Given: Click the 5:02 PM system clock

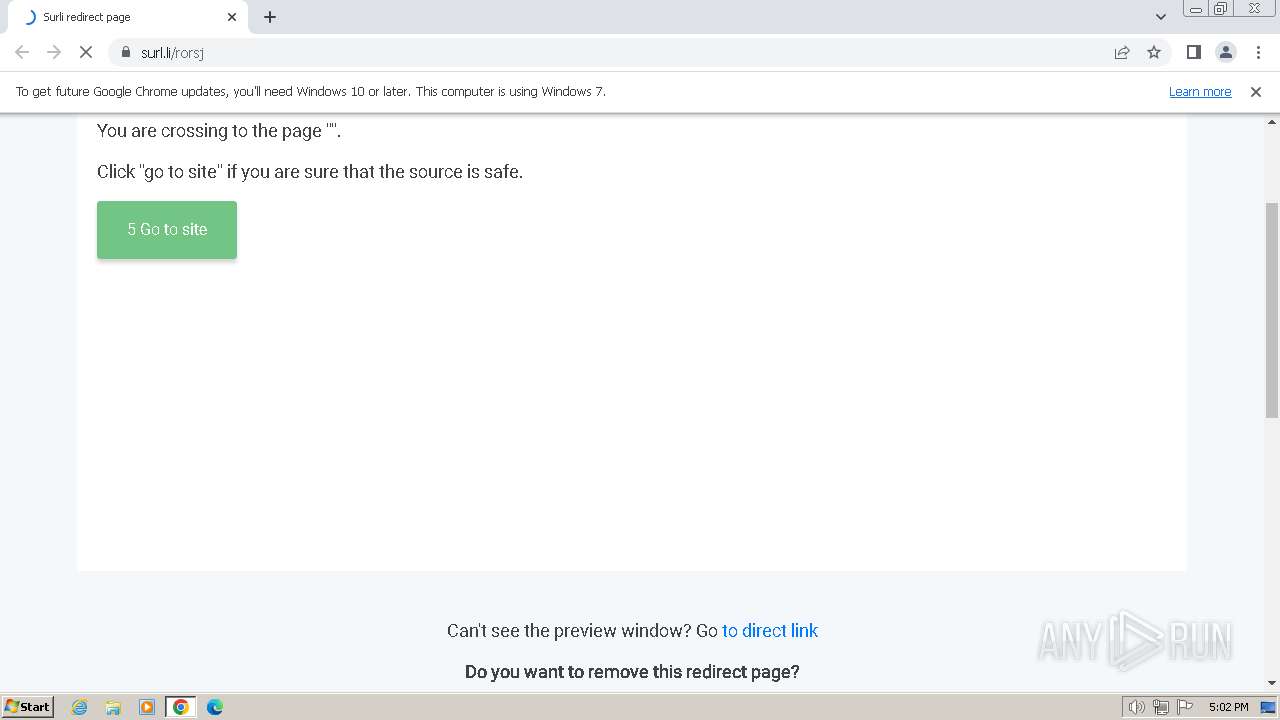Looking at the screenshot, I should click(x=1228, y=707).
